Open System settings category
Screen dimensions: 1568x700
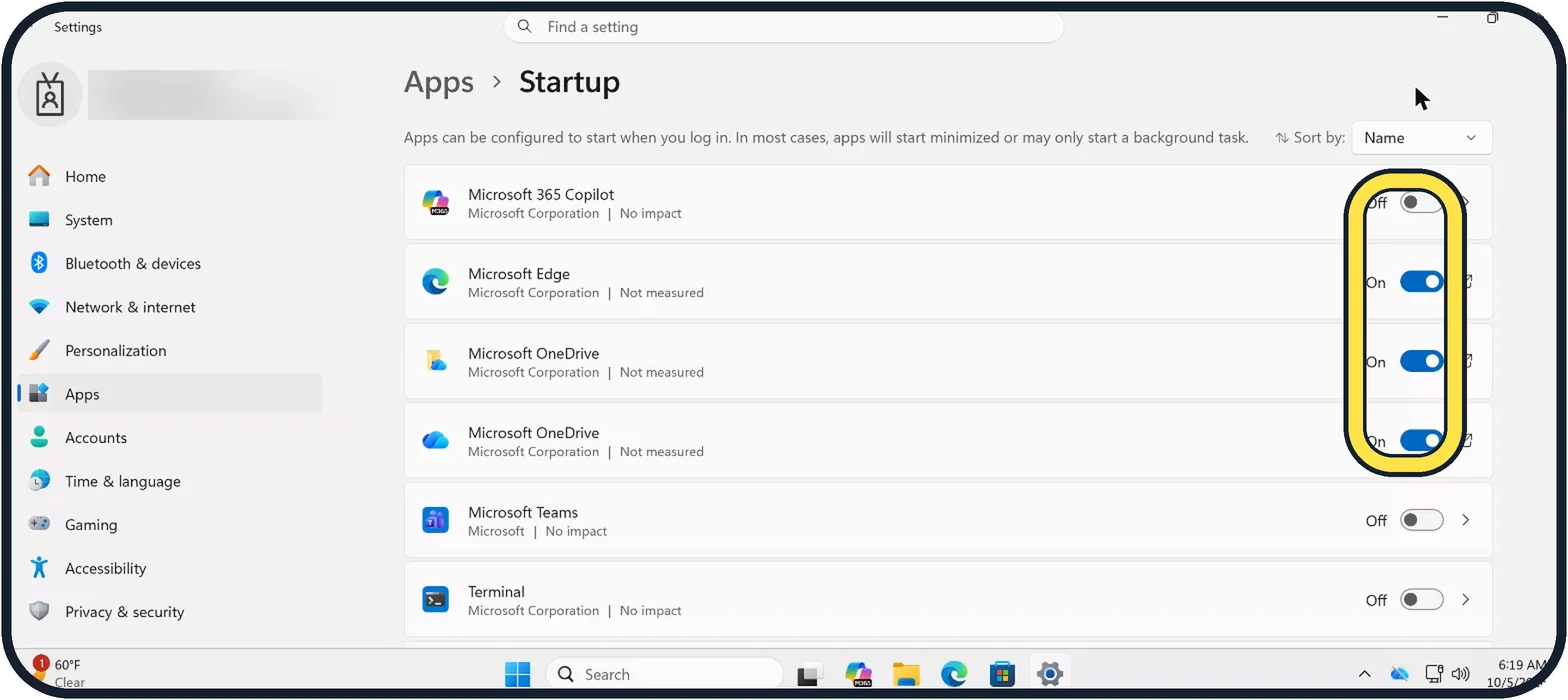point(170,220)
